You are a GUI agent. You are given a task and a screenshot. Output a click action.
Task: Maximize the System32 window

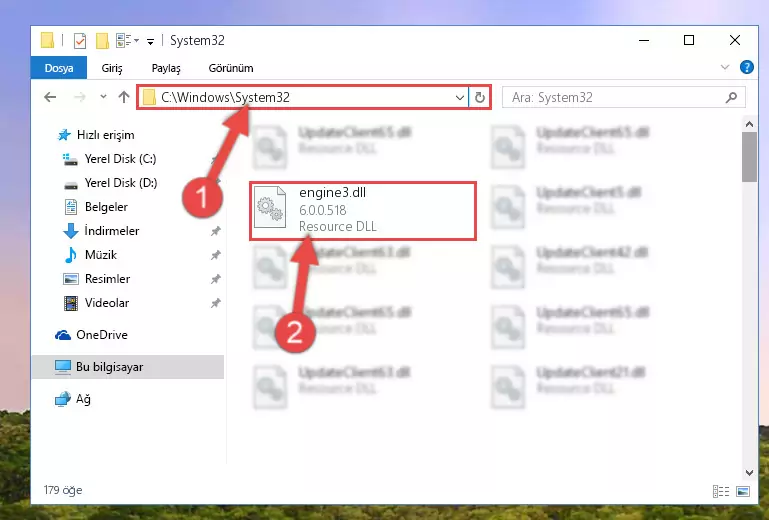pyautogui.click(x=689, y=40)
